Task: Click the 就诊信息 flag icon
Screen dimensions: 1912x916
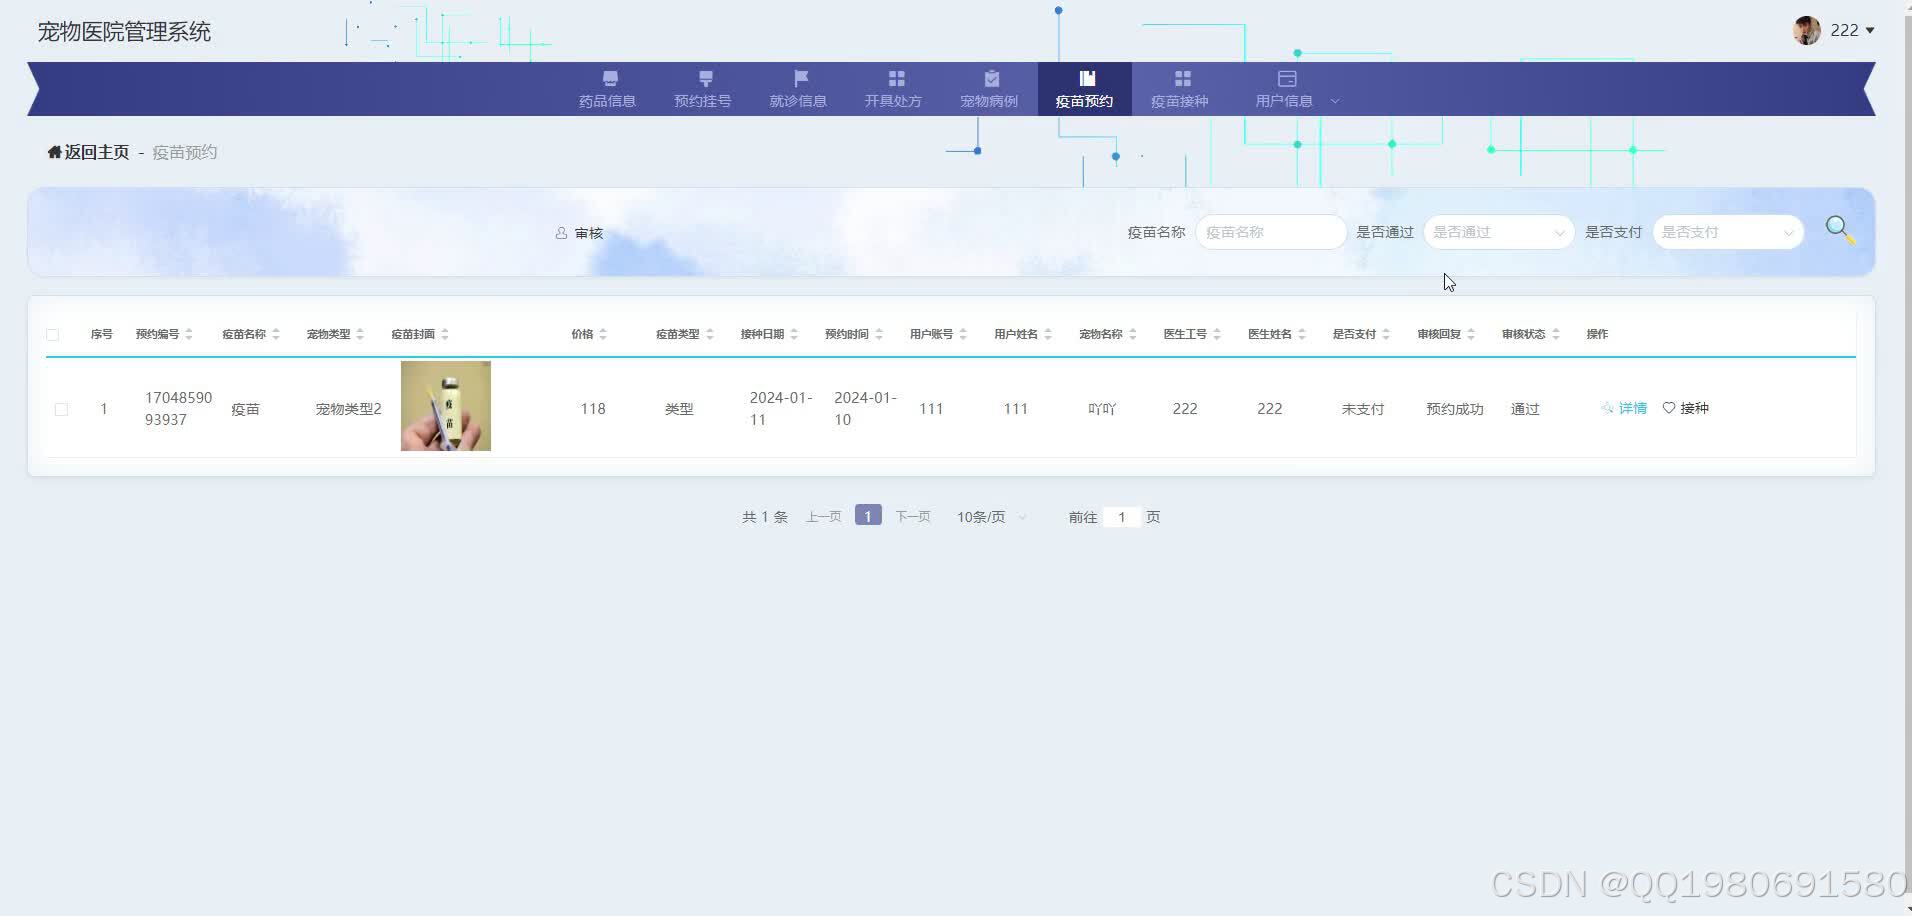Action: pyautogui.click(x=797, y=78)
